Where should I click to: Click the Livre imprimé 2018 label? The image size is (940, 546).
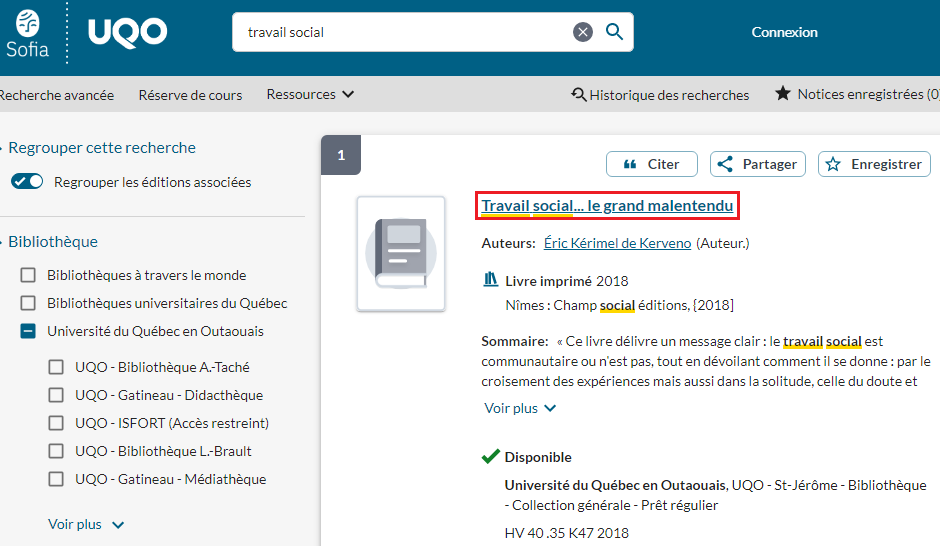567,281
